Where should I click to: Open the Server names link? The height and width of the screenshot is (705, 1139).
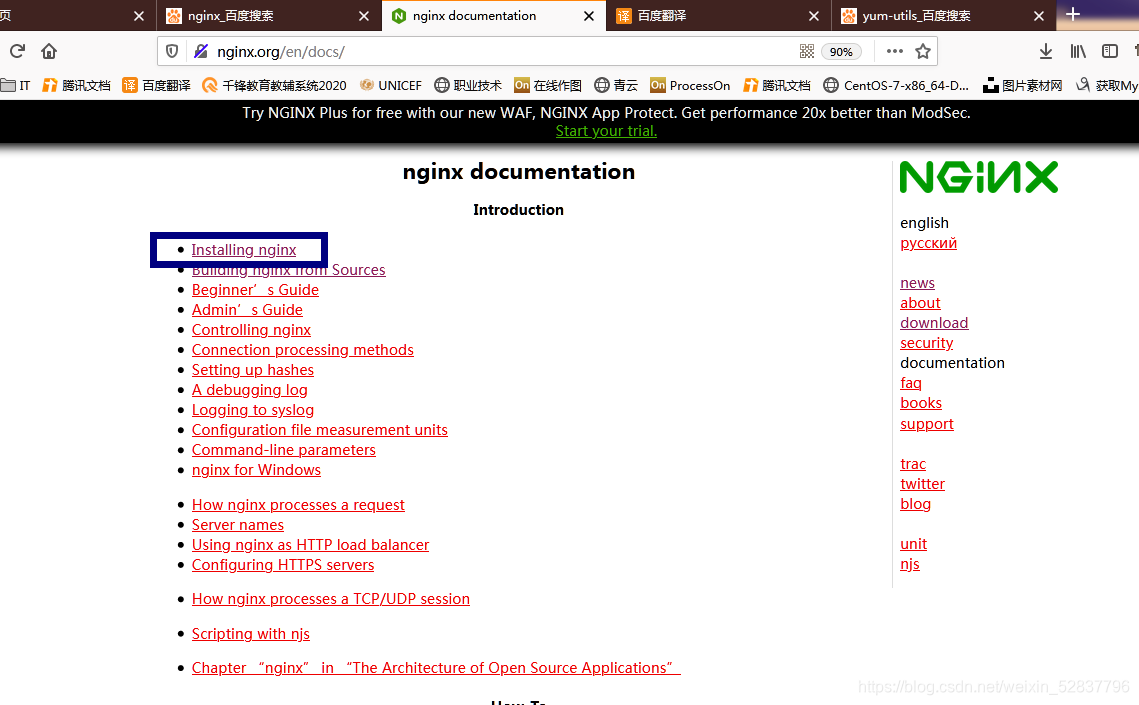click(x=238, y=525)
